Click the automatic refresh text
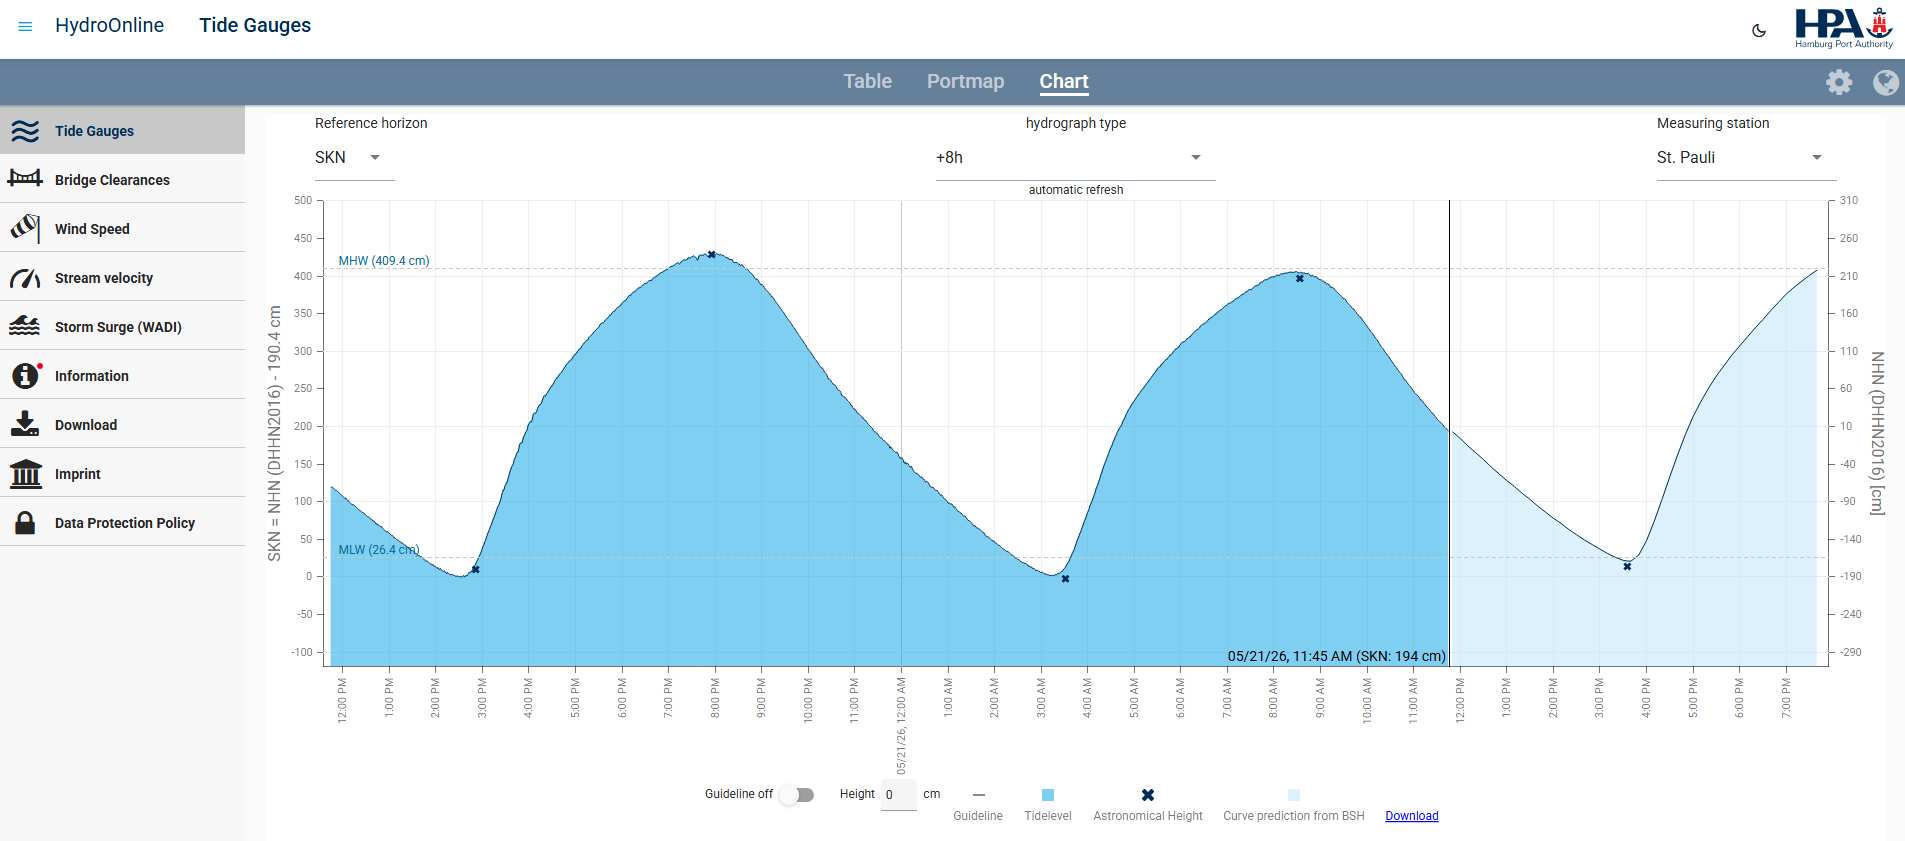1905x841 pixels. click(1076, 190)
